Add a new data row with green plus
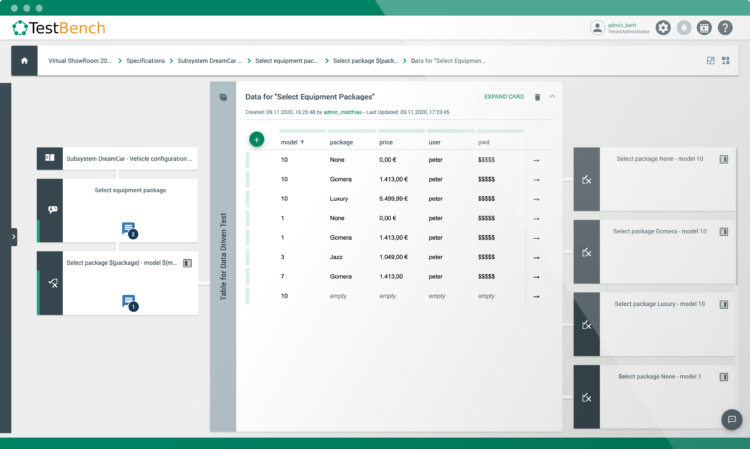The width and height of the screenshot is (750, 449). click(256, 140)
